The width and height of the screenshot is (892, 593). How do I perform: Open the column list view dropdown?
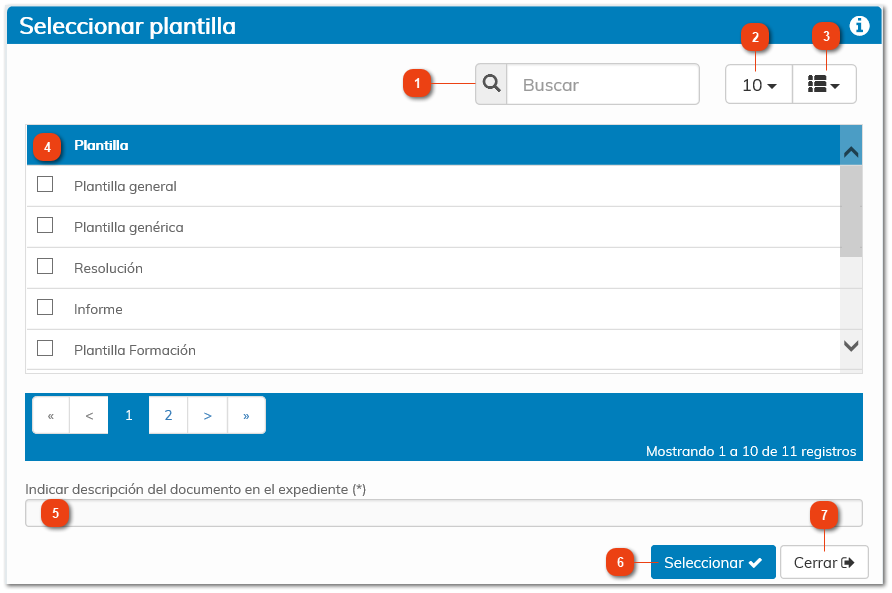click(x=824, y=85)
